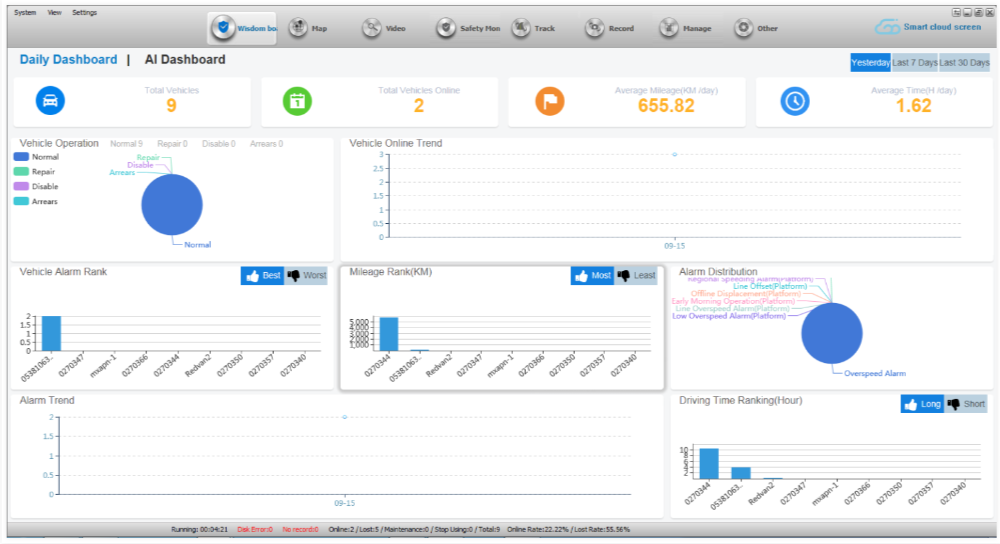Open the Video module icon

click(372, 28)
